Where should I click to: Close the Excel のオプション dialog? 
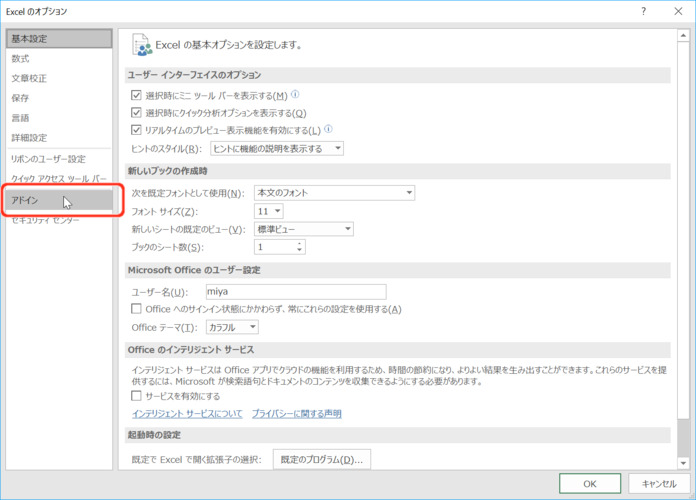pos(678,11)
